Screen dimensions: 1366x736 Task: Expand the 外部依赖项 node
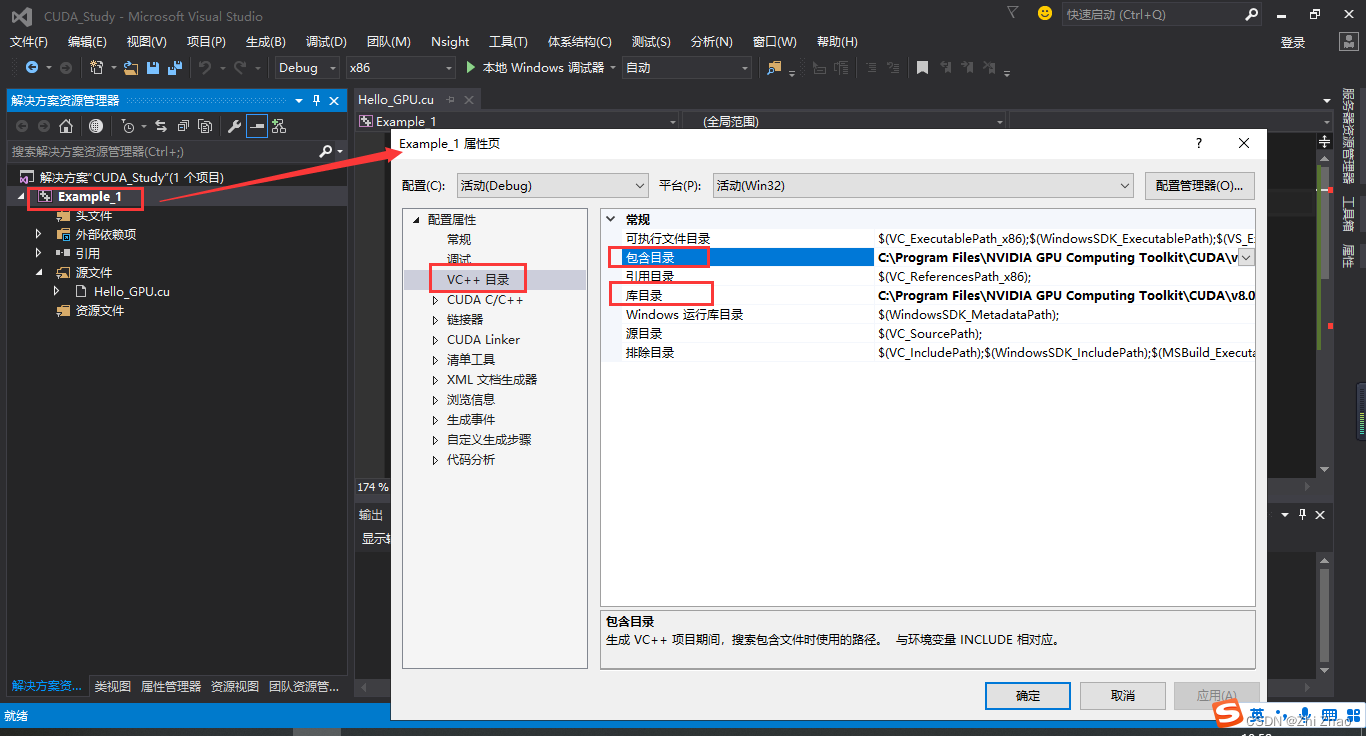(38, 234)
